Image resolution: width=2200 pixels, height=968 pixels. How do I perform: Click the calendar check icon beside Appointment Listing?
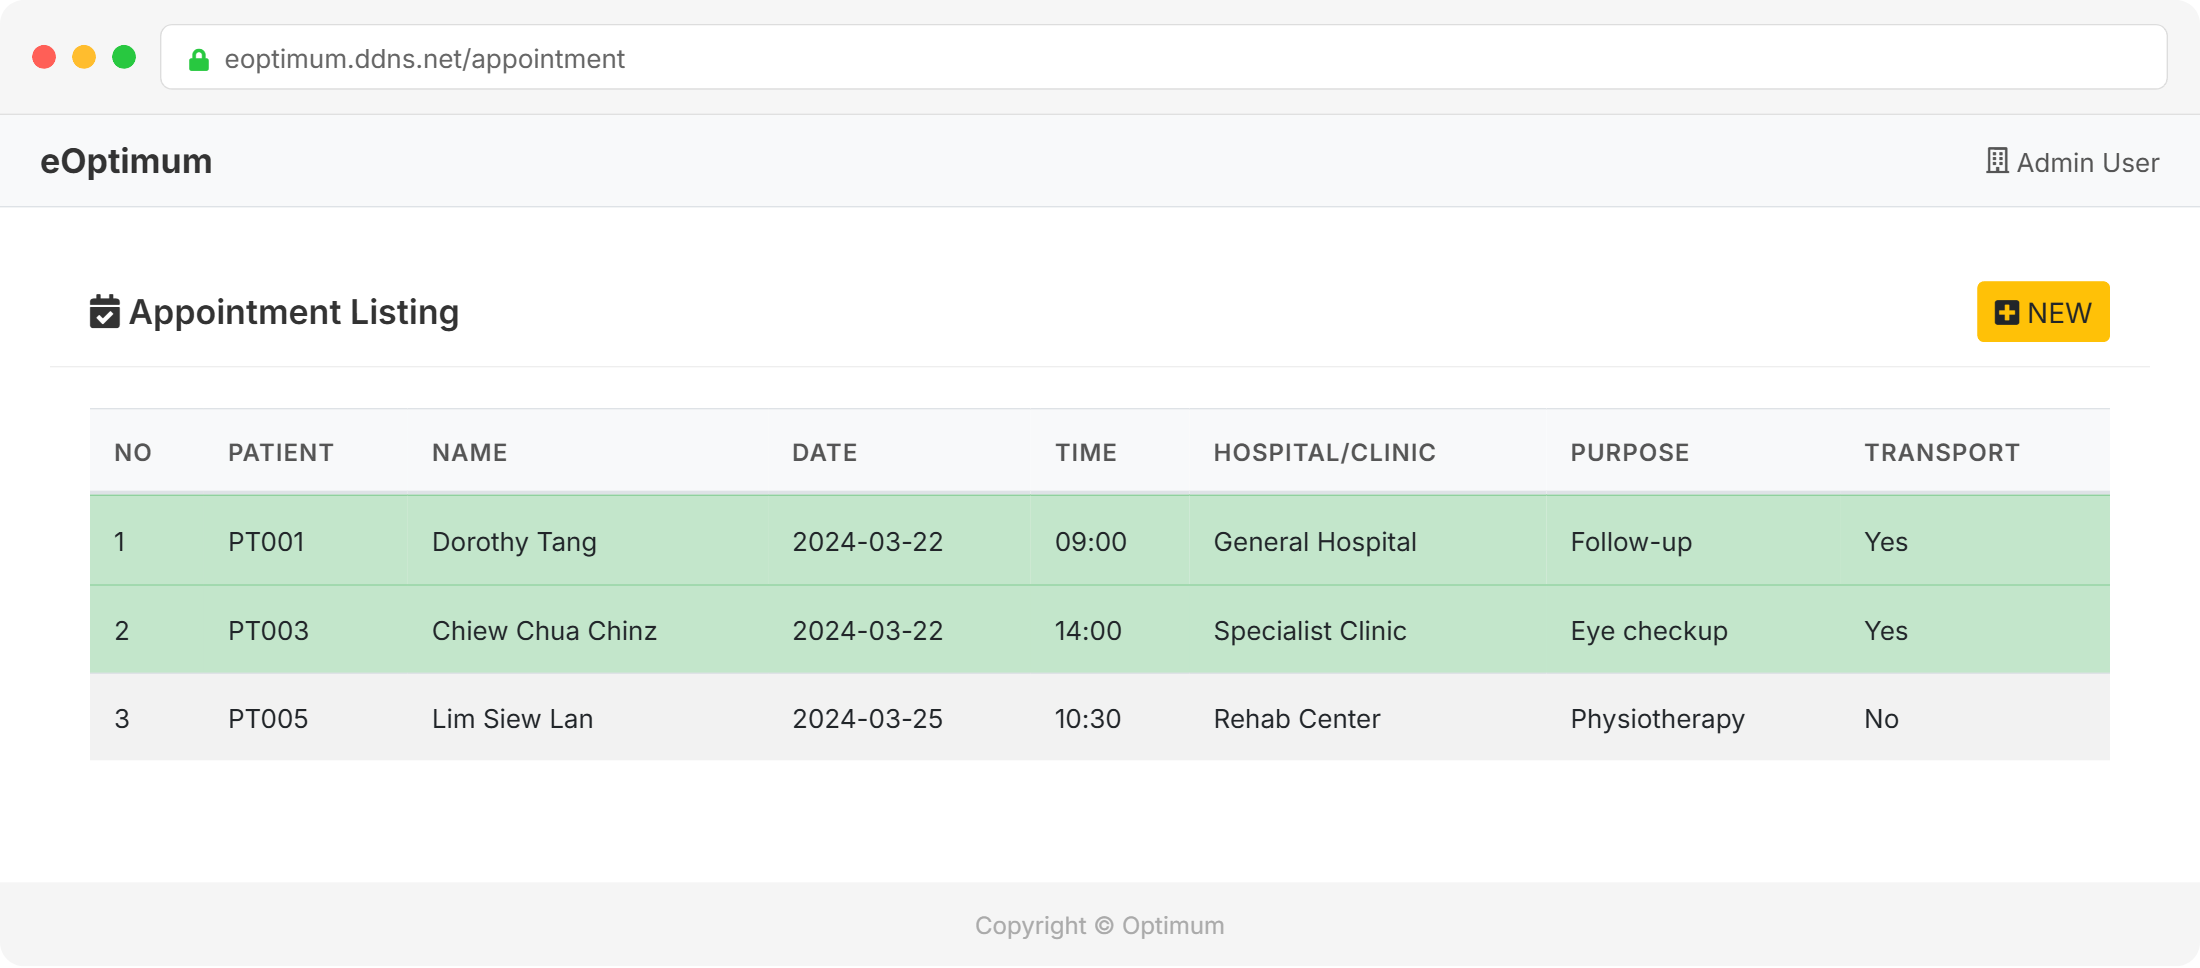[104, 312]
